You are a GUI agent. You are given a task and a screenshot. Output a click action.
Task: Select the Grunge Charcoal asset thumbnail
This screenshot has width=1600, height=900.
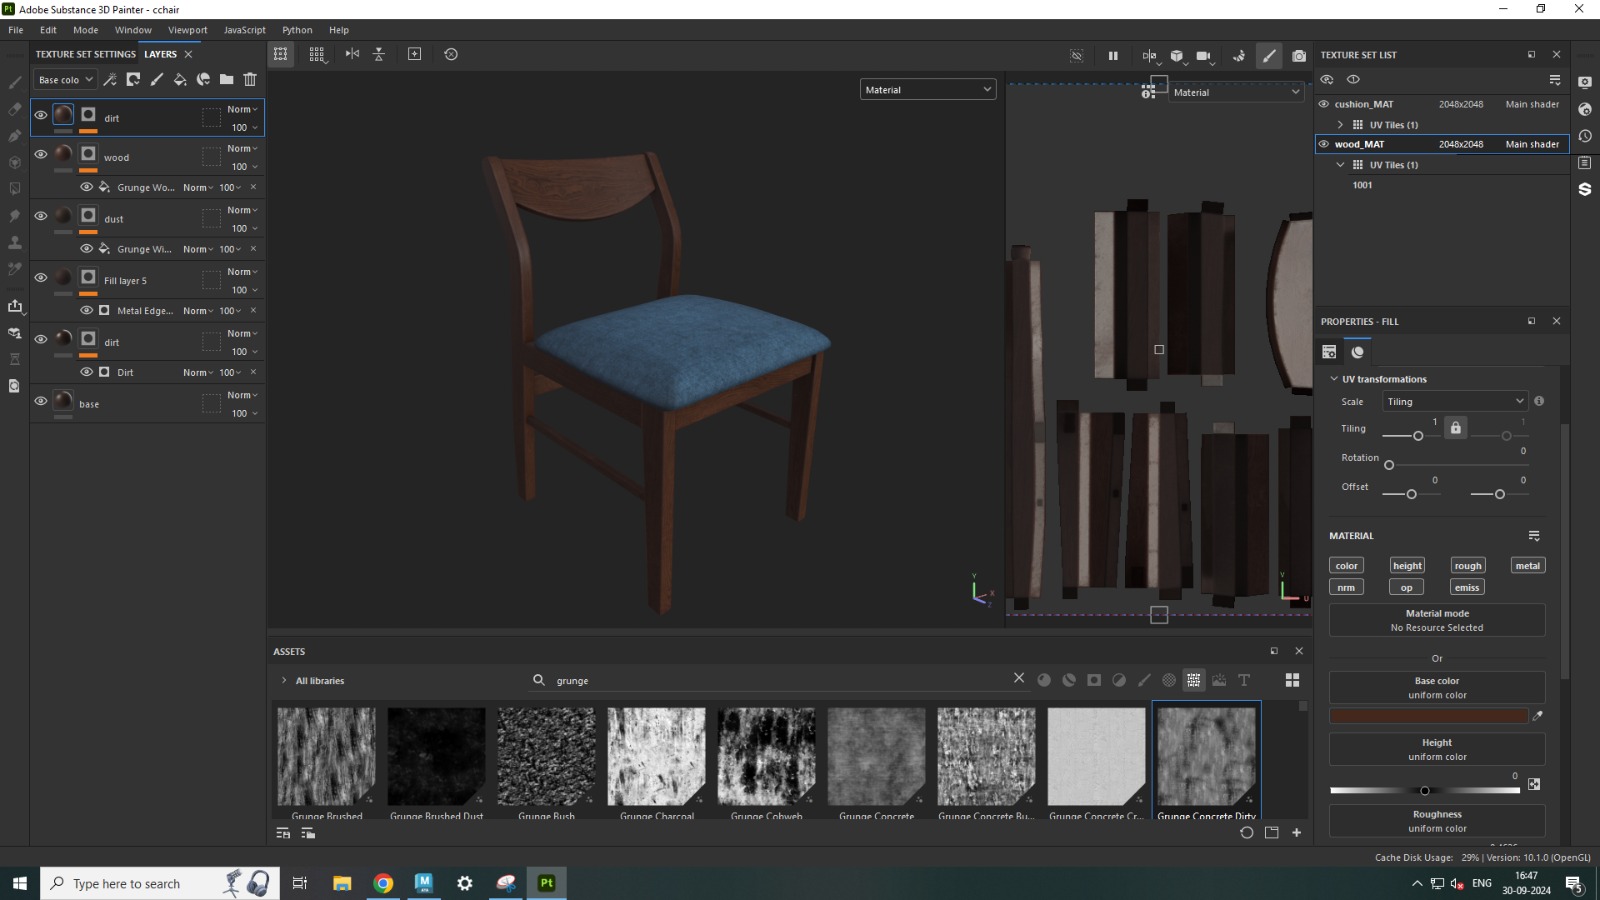(x=656, y=757)
